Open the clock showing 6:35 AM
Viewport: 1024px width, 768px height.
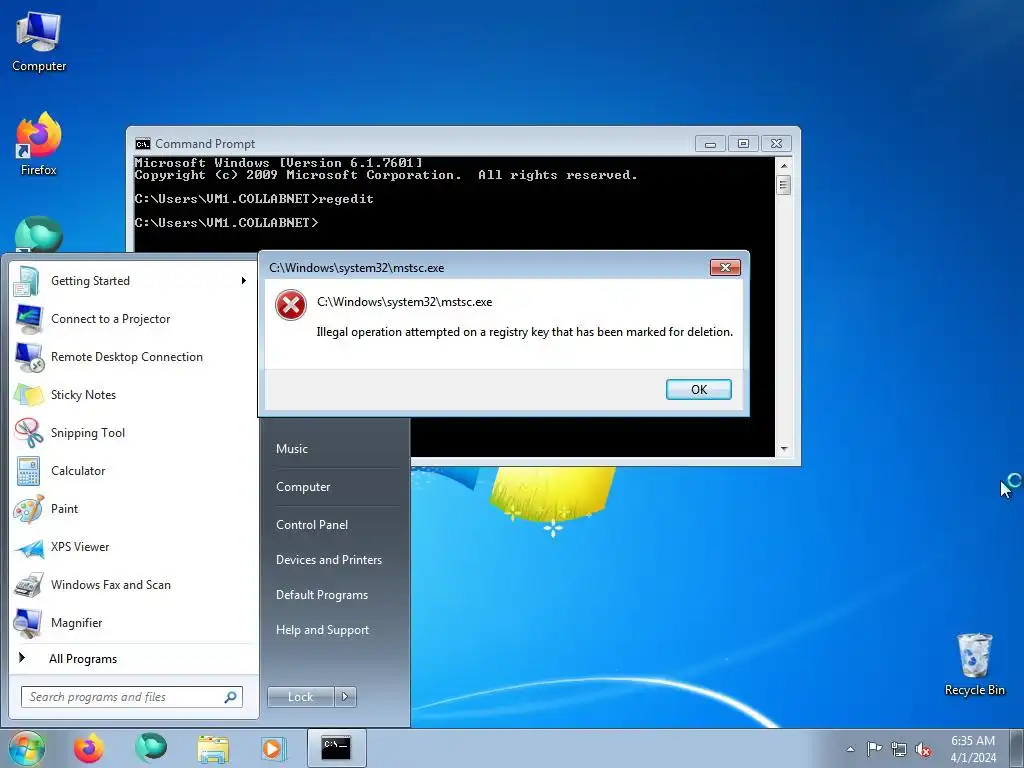click(973, 749)
